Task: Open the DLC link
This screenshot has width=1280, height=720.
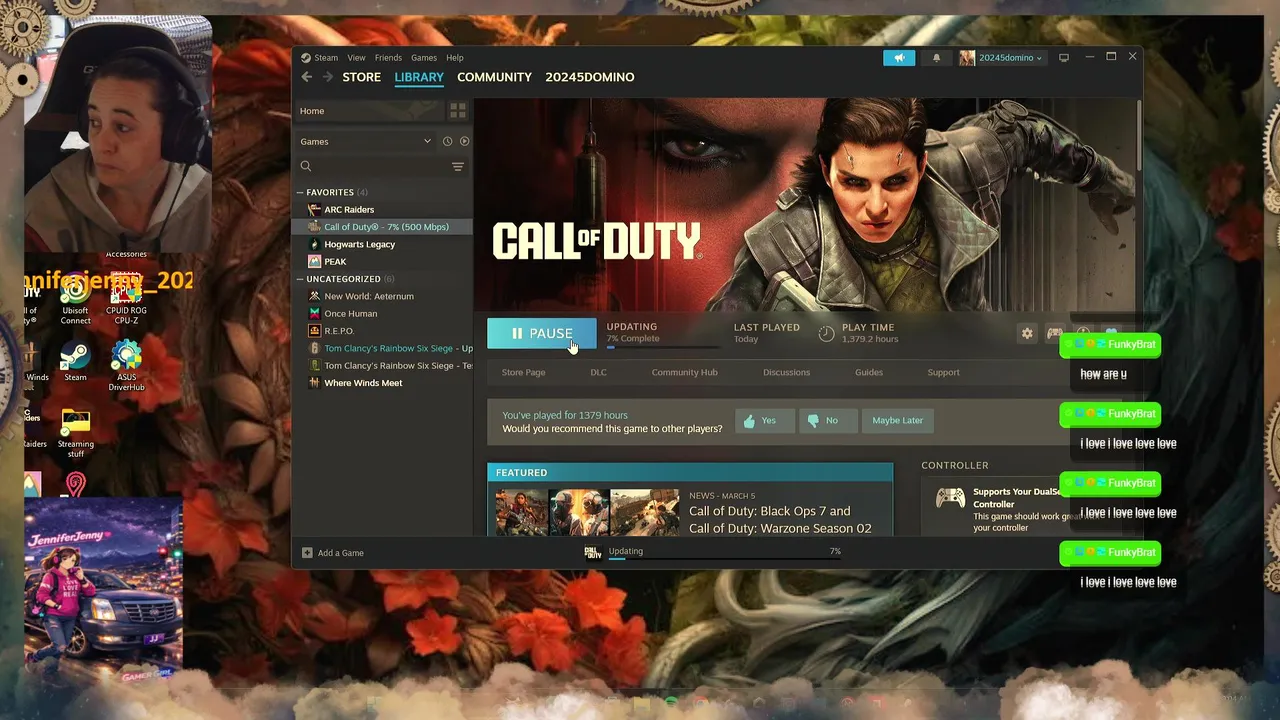Action: [598, 372]
